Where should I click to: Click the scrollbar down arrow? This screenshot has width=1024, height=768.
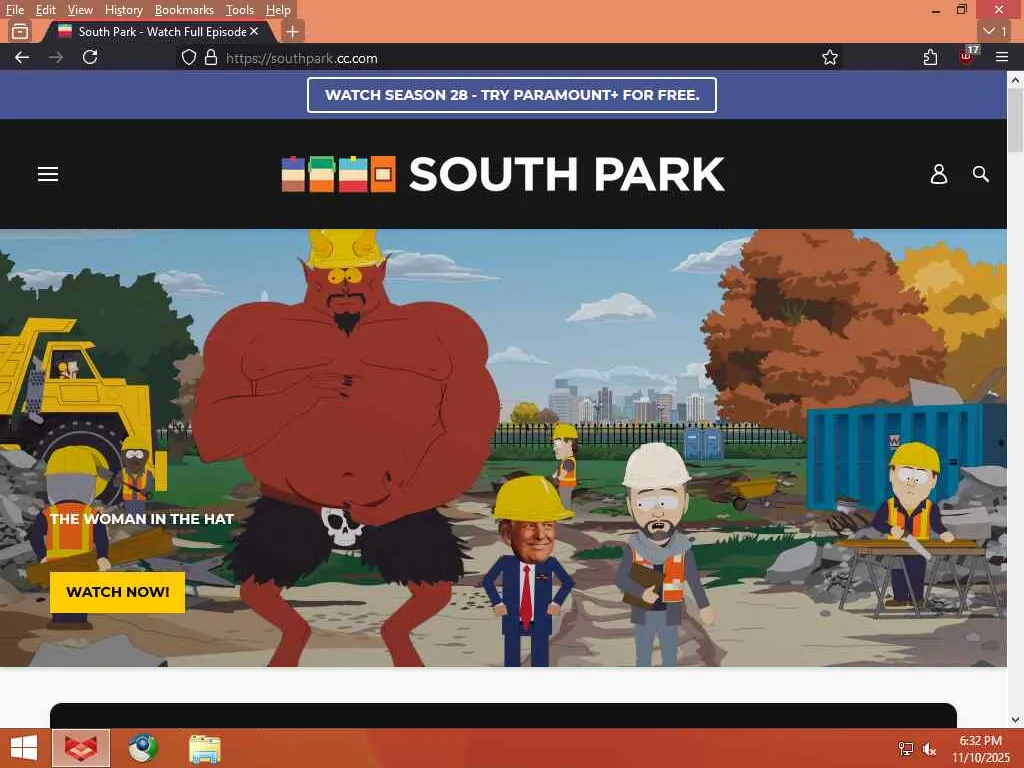coord(1015,720)
